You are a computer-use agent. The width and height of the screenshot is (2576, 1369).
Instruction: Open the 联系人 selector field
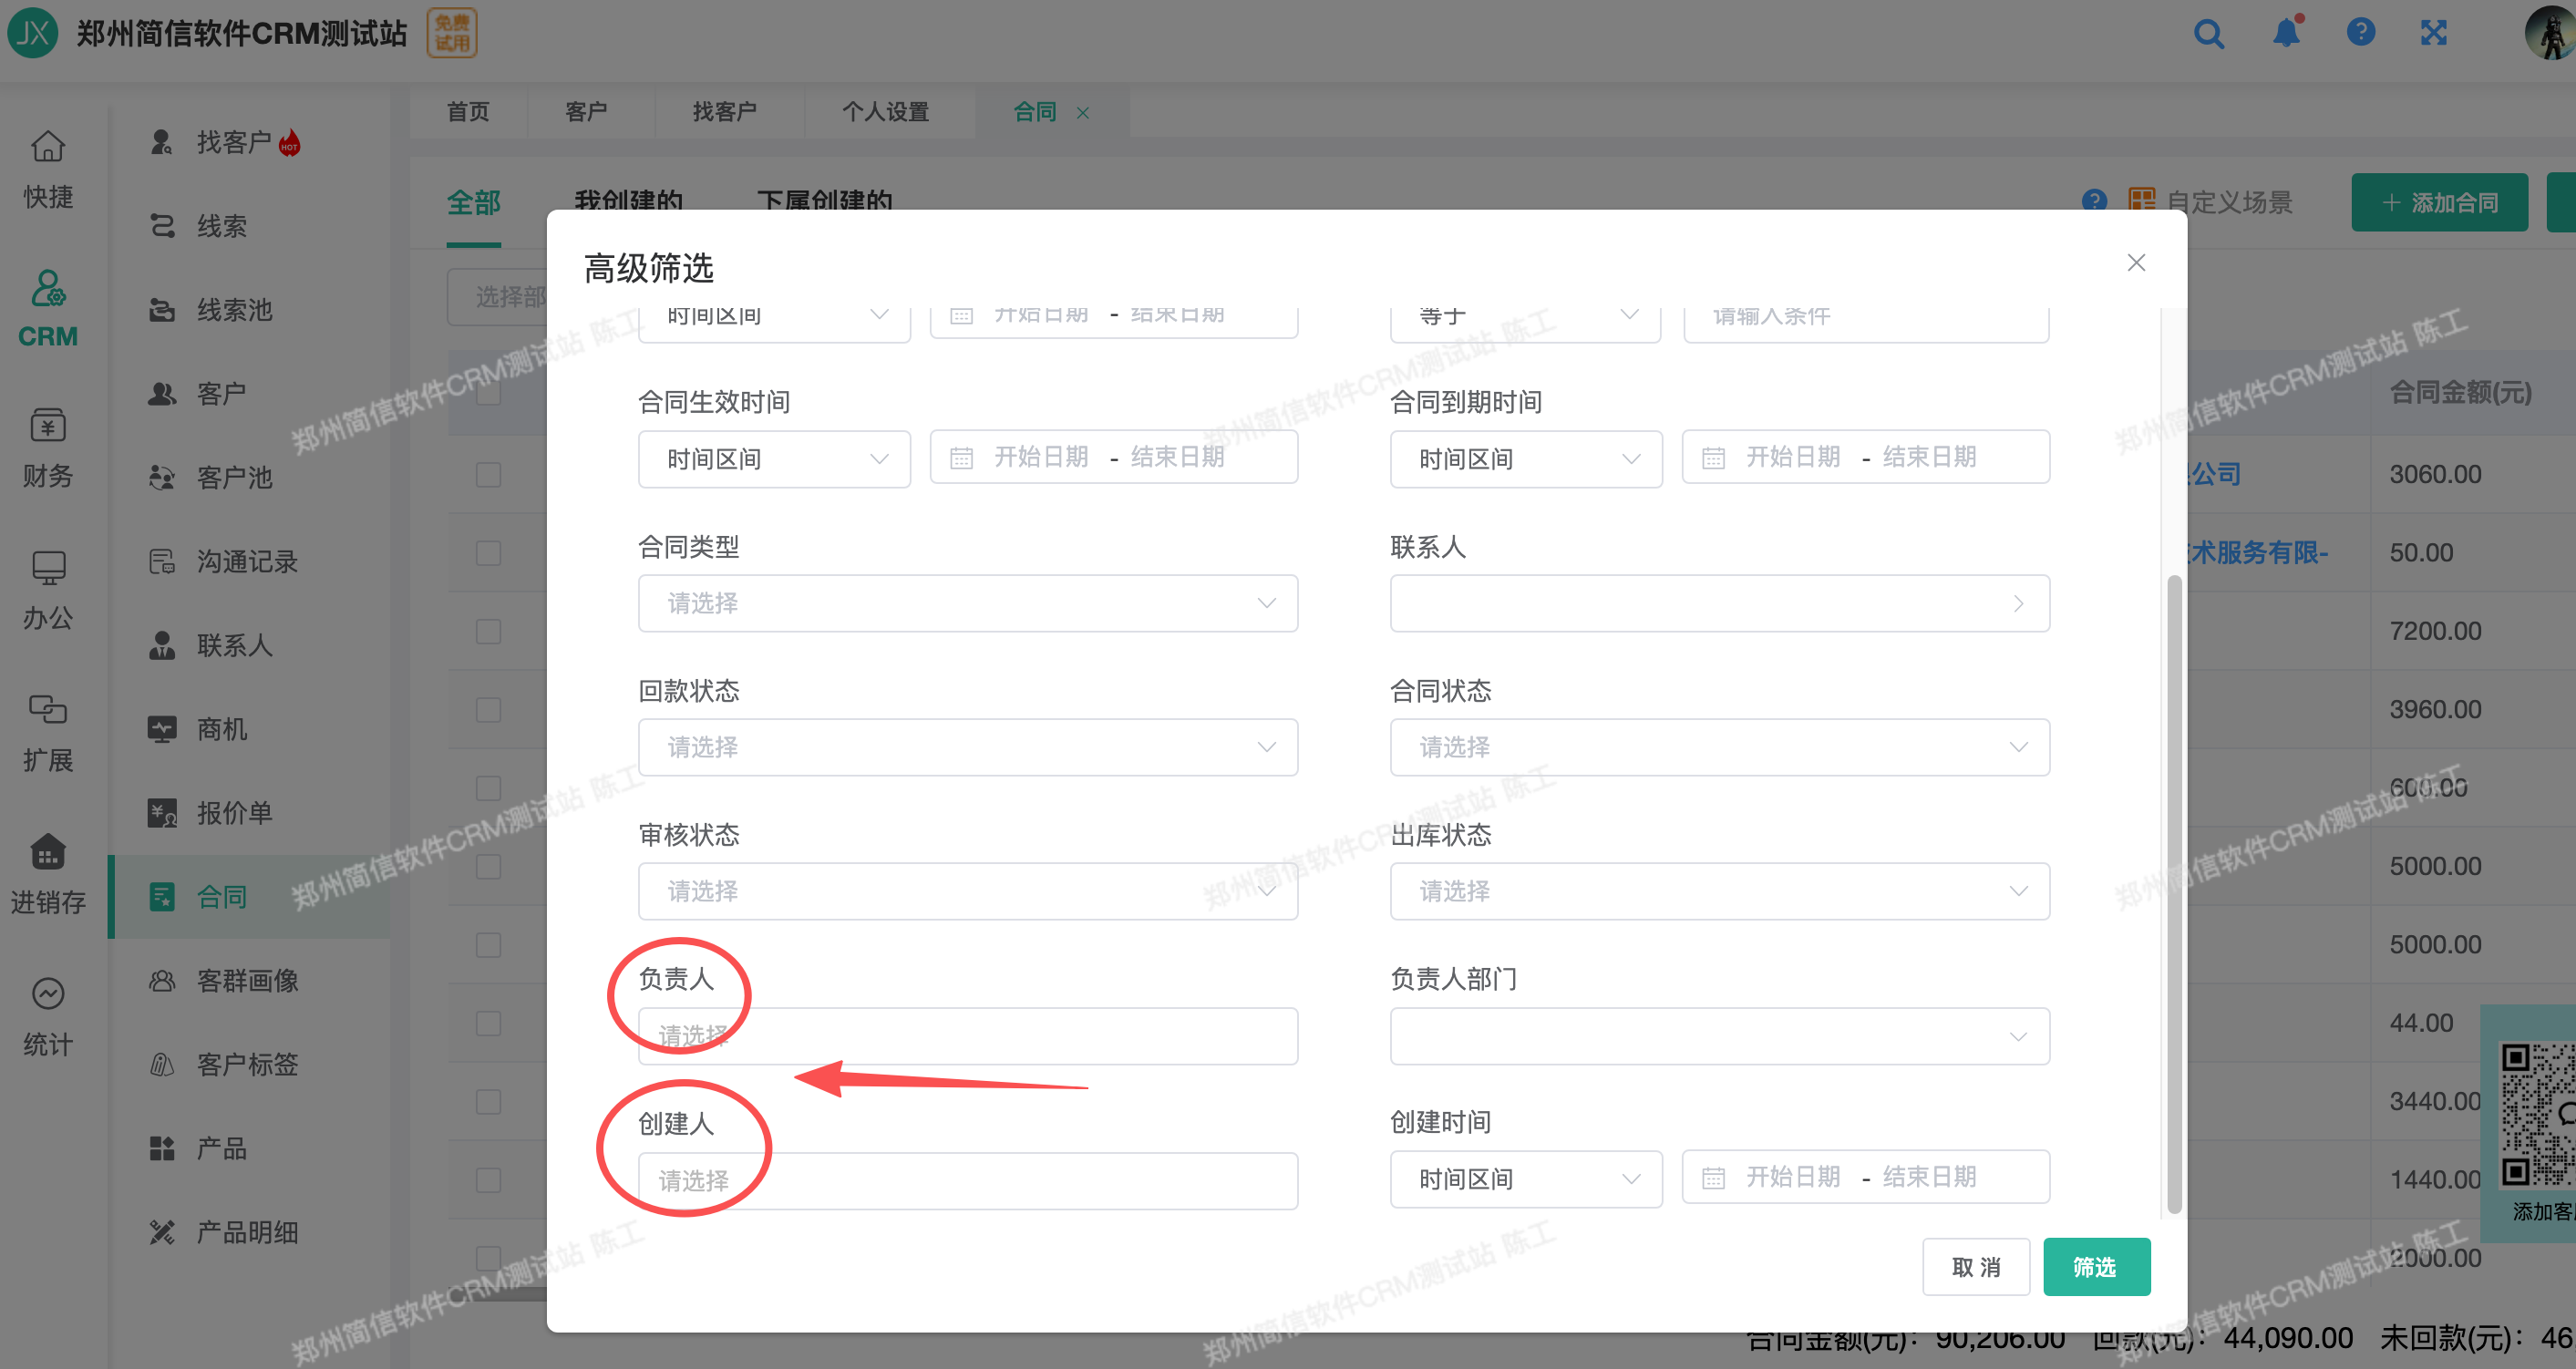tap(1720, 603)
